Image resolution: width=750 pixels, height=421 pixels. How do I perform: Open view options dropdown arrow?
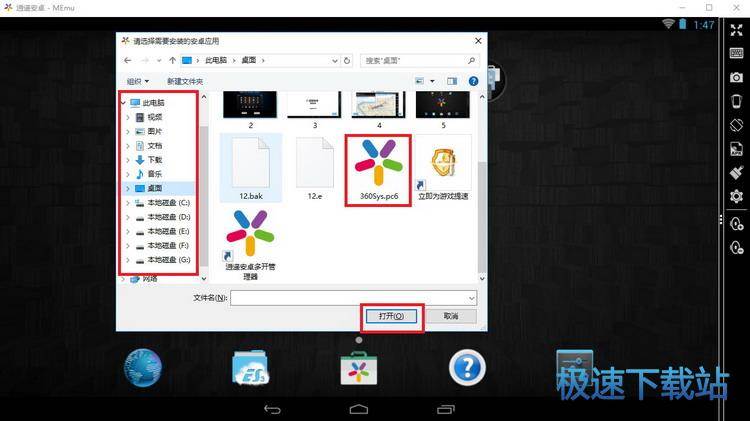point(432,81)
